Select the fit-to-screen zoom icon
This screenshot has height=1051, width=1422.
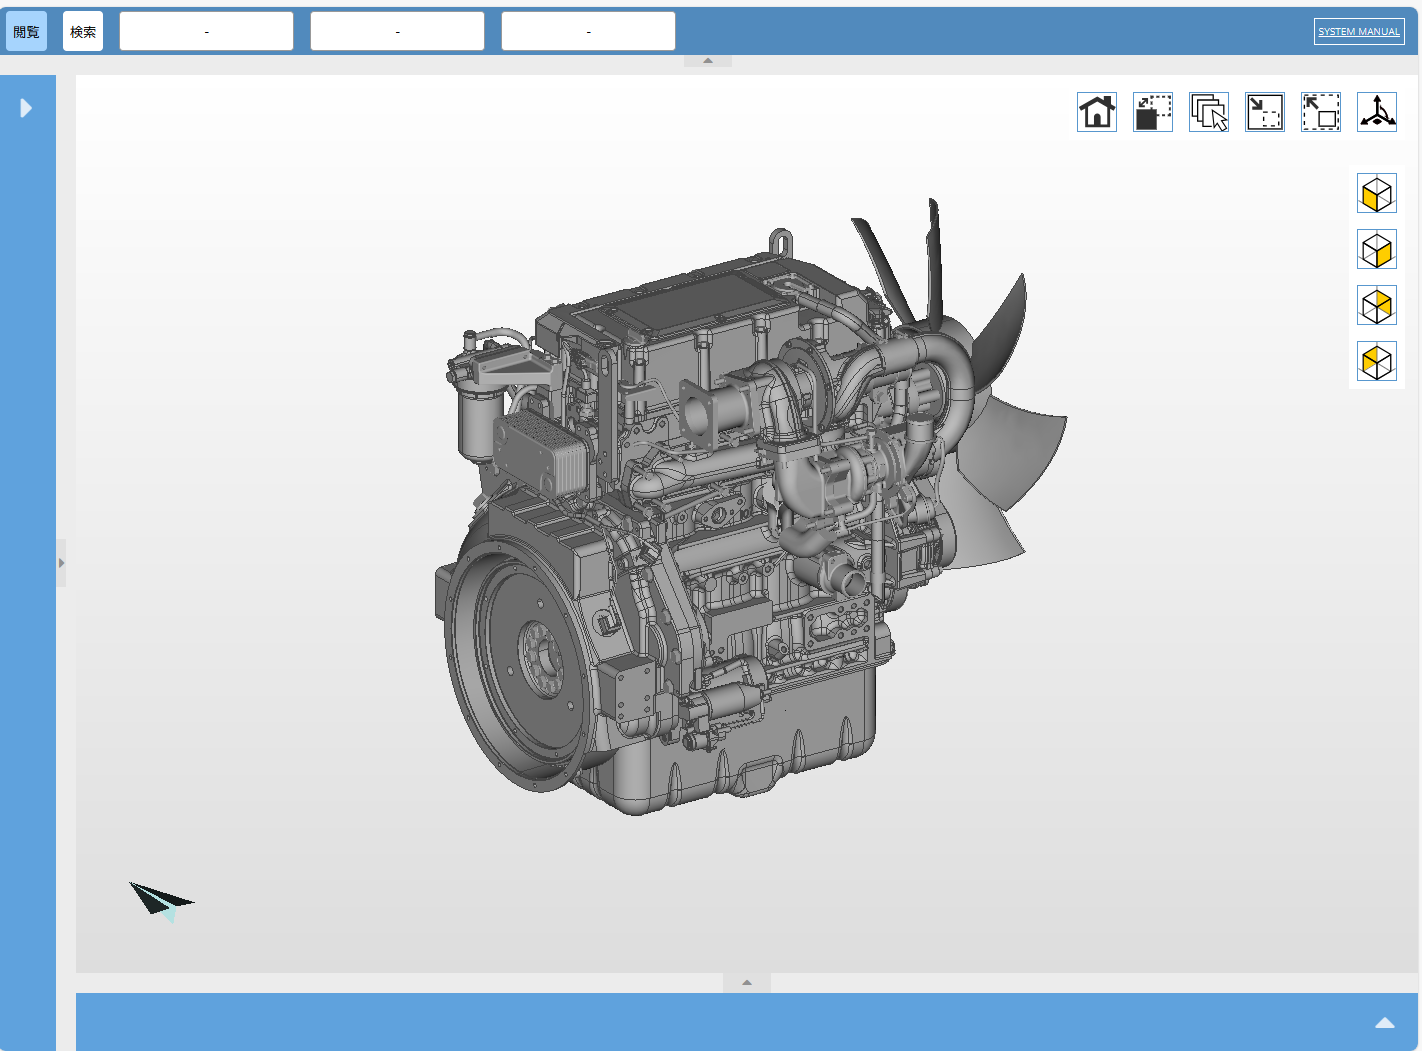[x=1152, y=112]
